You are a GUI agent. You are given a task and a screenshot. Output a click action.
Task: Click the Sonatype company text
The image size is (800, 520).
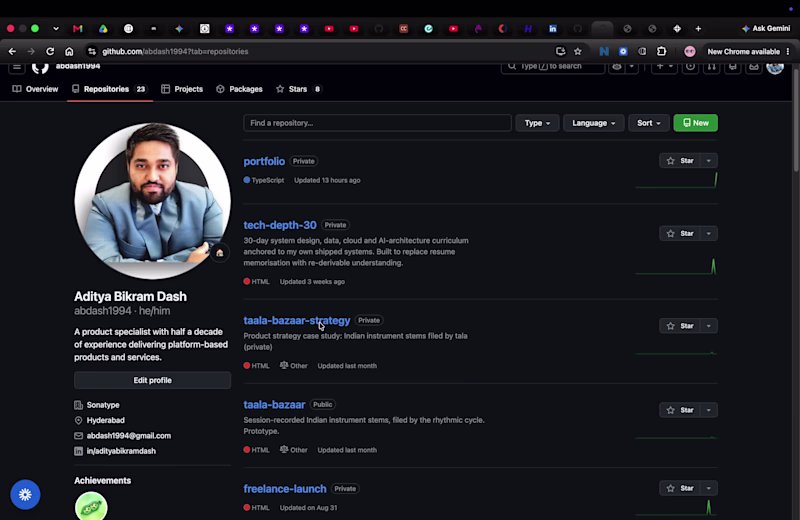coord(103,405)
